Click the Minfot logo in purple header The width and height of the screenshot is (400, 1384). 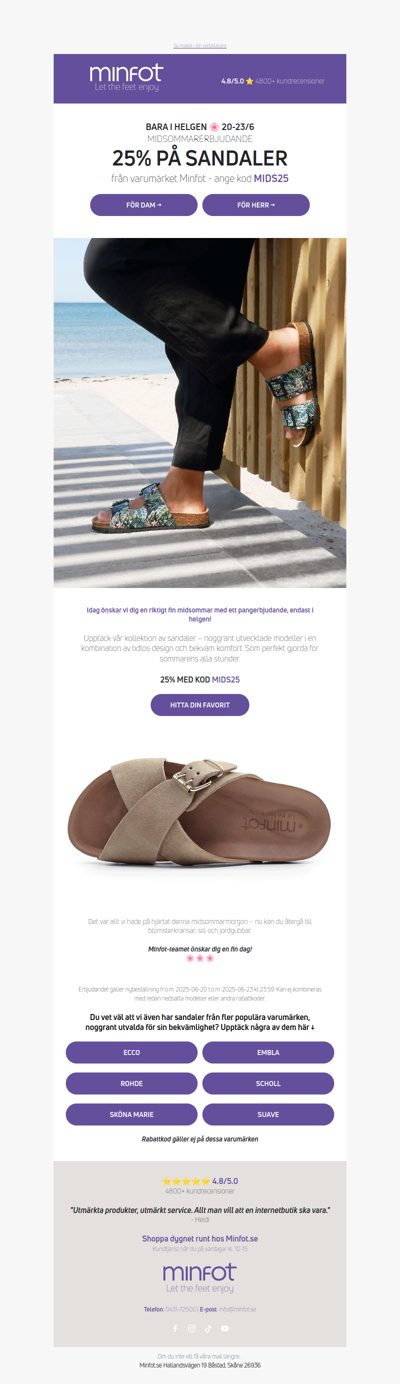click(x=125, y=78)
